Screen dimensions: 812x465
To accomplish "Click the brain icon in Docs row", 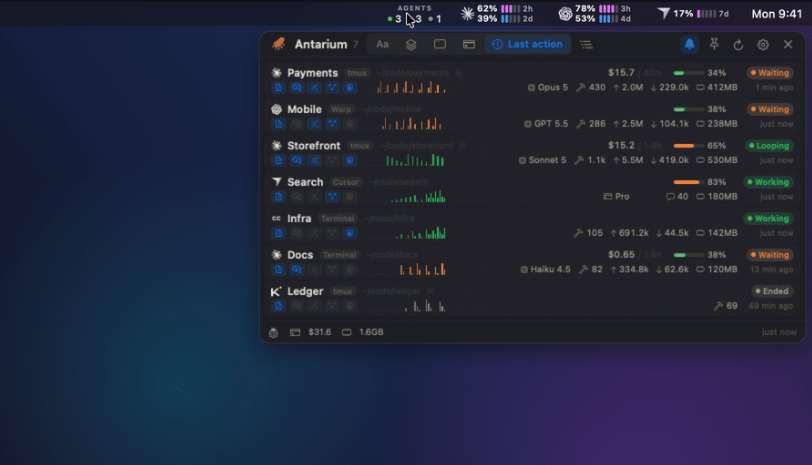I will pos(296,269).
